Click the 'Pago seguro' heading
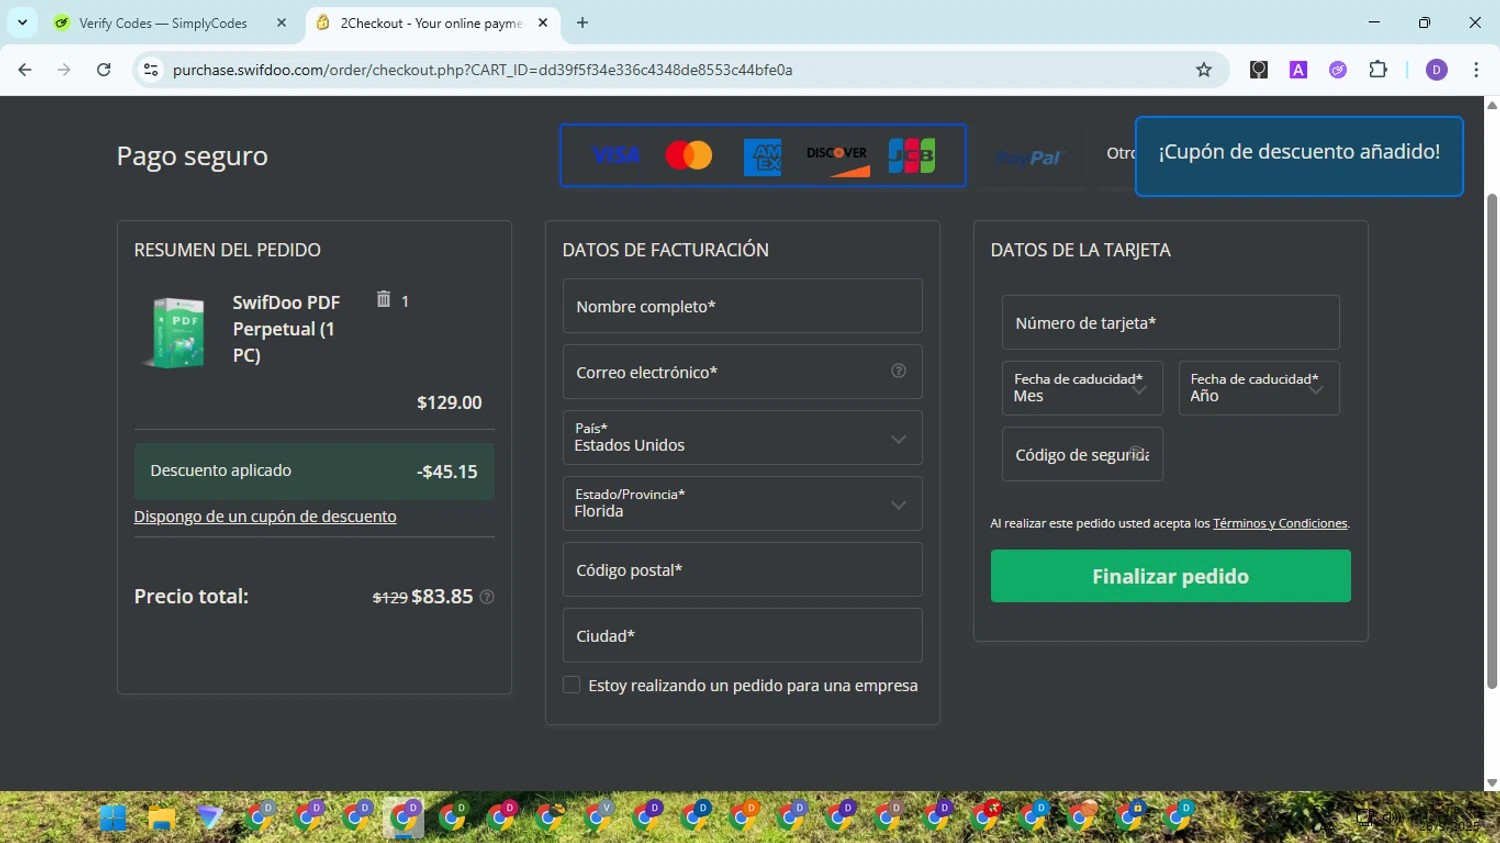This screenshot has height=843, width=1500. point(192,156)
